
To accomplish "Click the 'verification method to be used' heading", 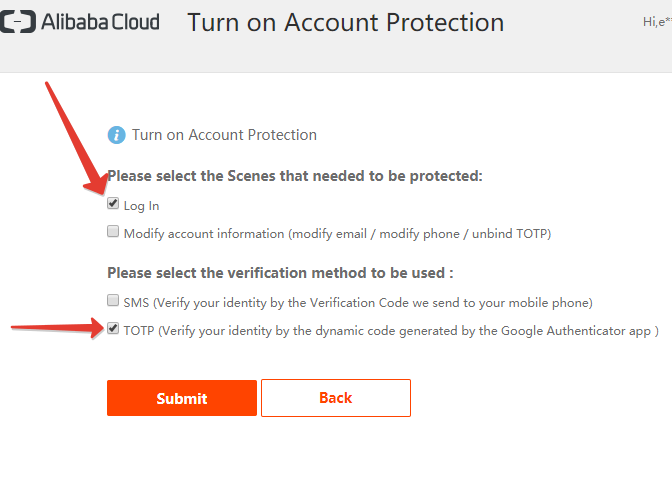I will coord(281,272).
